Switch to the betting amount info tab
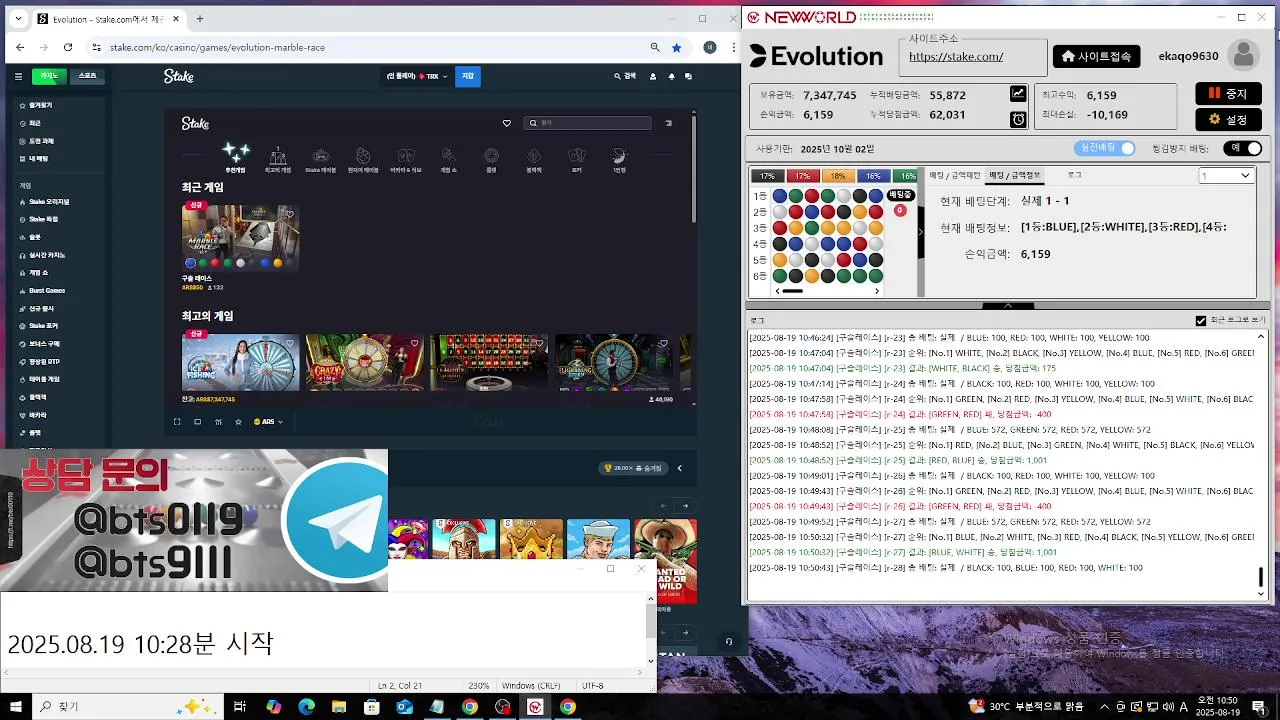Image resolution: width=1280 pixels, height=720 pixels. pyautogui.click(x=1014, y=175)
